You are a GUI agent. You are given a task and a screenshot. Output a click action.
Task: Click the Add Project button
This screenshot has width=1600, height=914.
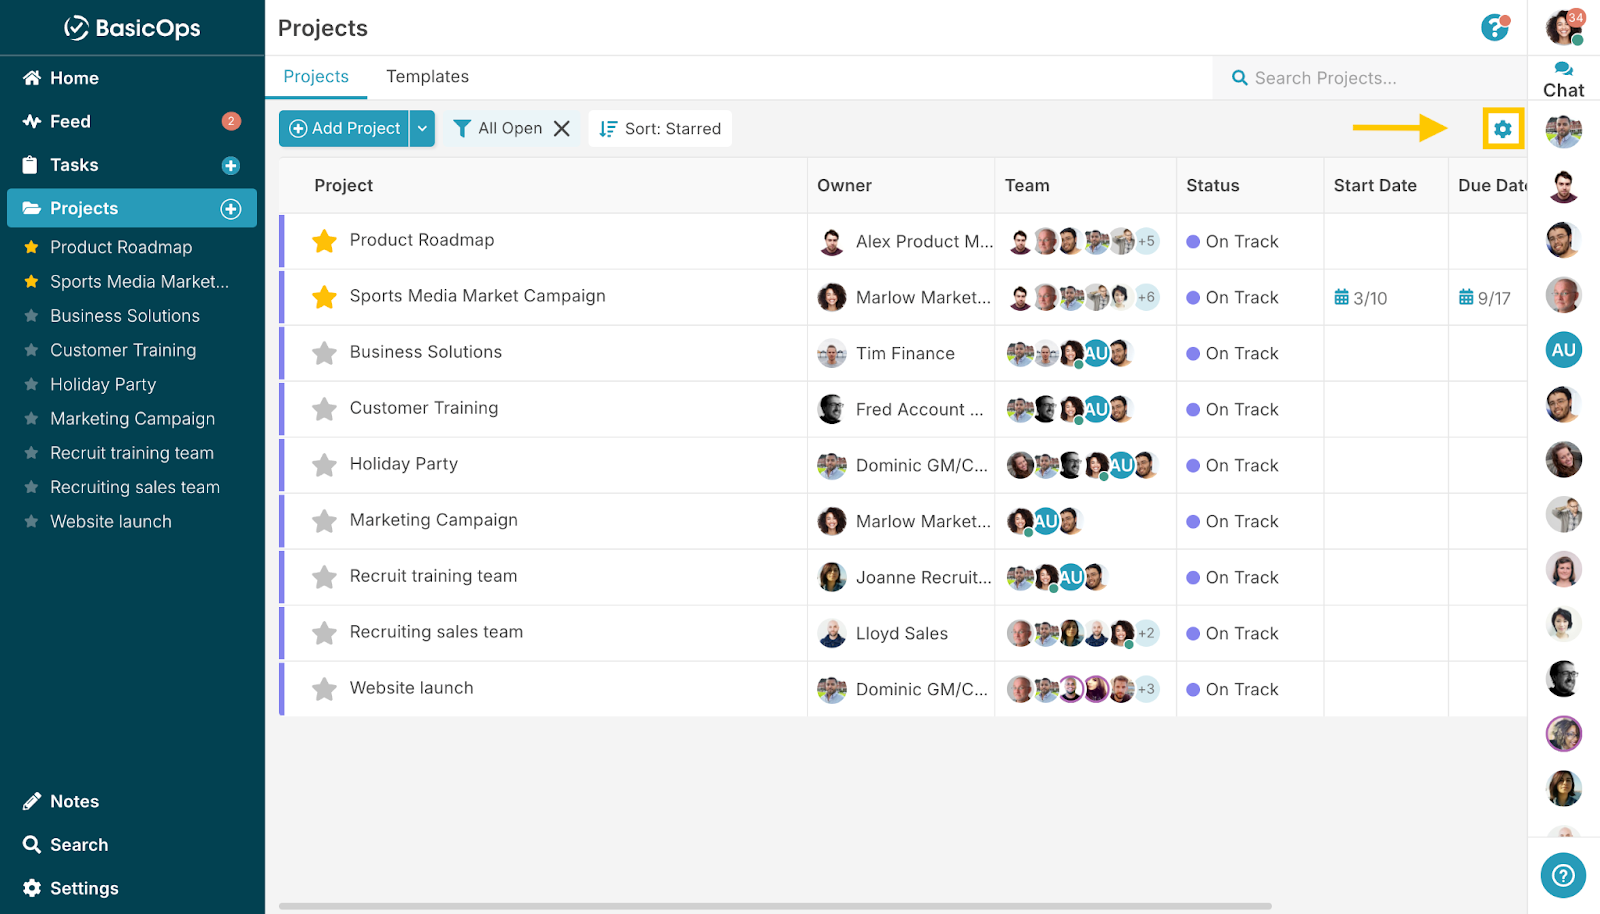pos(345,129)
